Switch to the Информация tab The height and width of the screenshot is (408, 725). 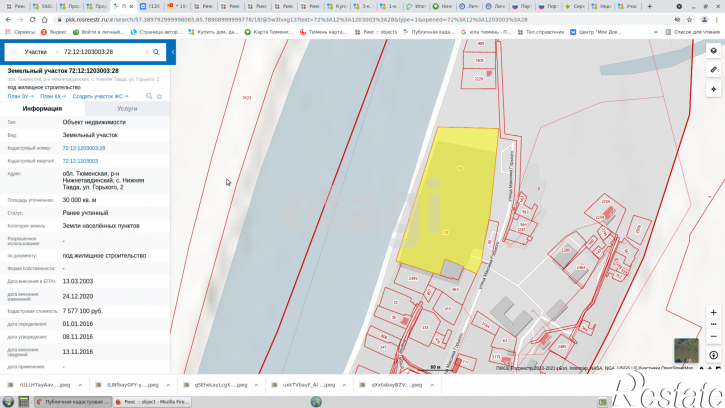(43, 108)
